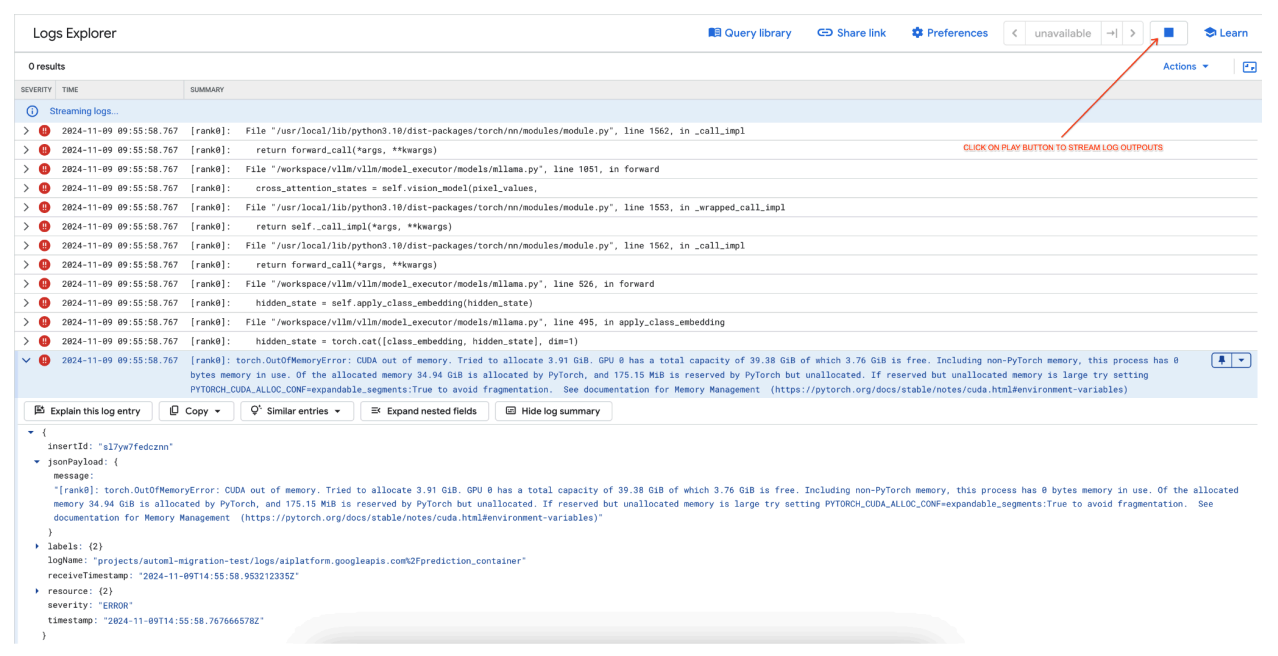The image size is (1278, 656).
Task: Hide log summary
Action: coord(554,411)
